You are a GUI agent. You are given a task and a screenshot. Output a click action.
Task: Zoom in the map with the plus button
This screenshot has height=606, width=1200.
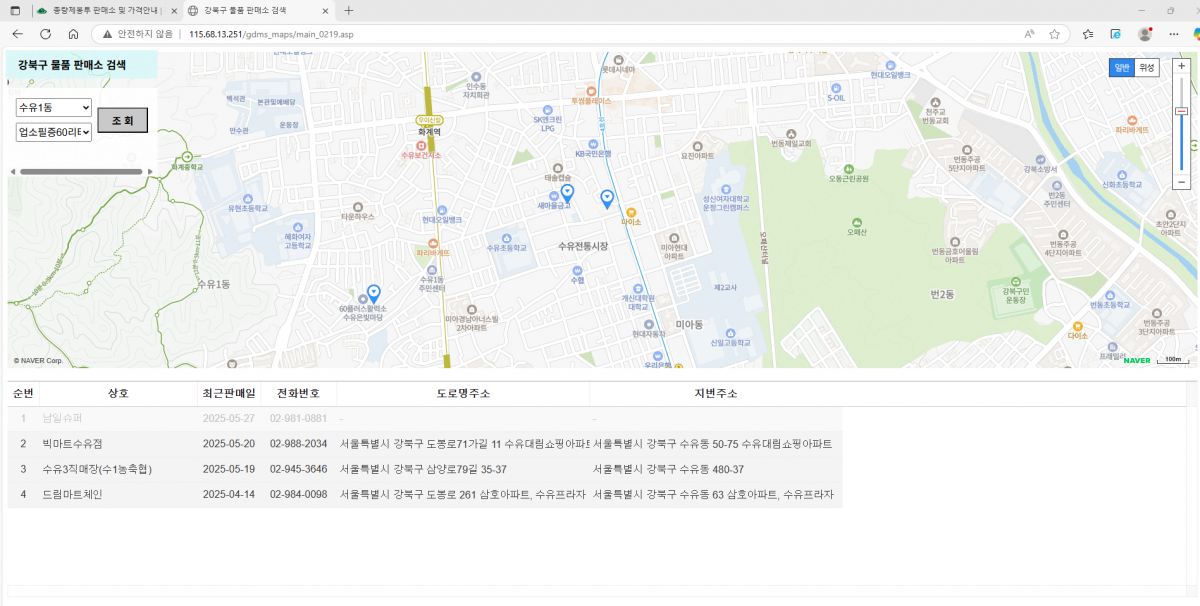pyautogui.click(x=1181, y=65)
